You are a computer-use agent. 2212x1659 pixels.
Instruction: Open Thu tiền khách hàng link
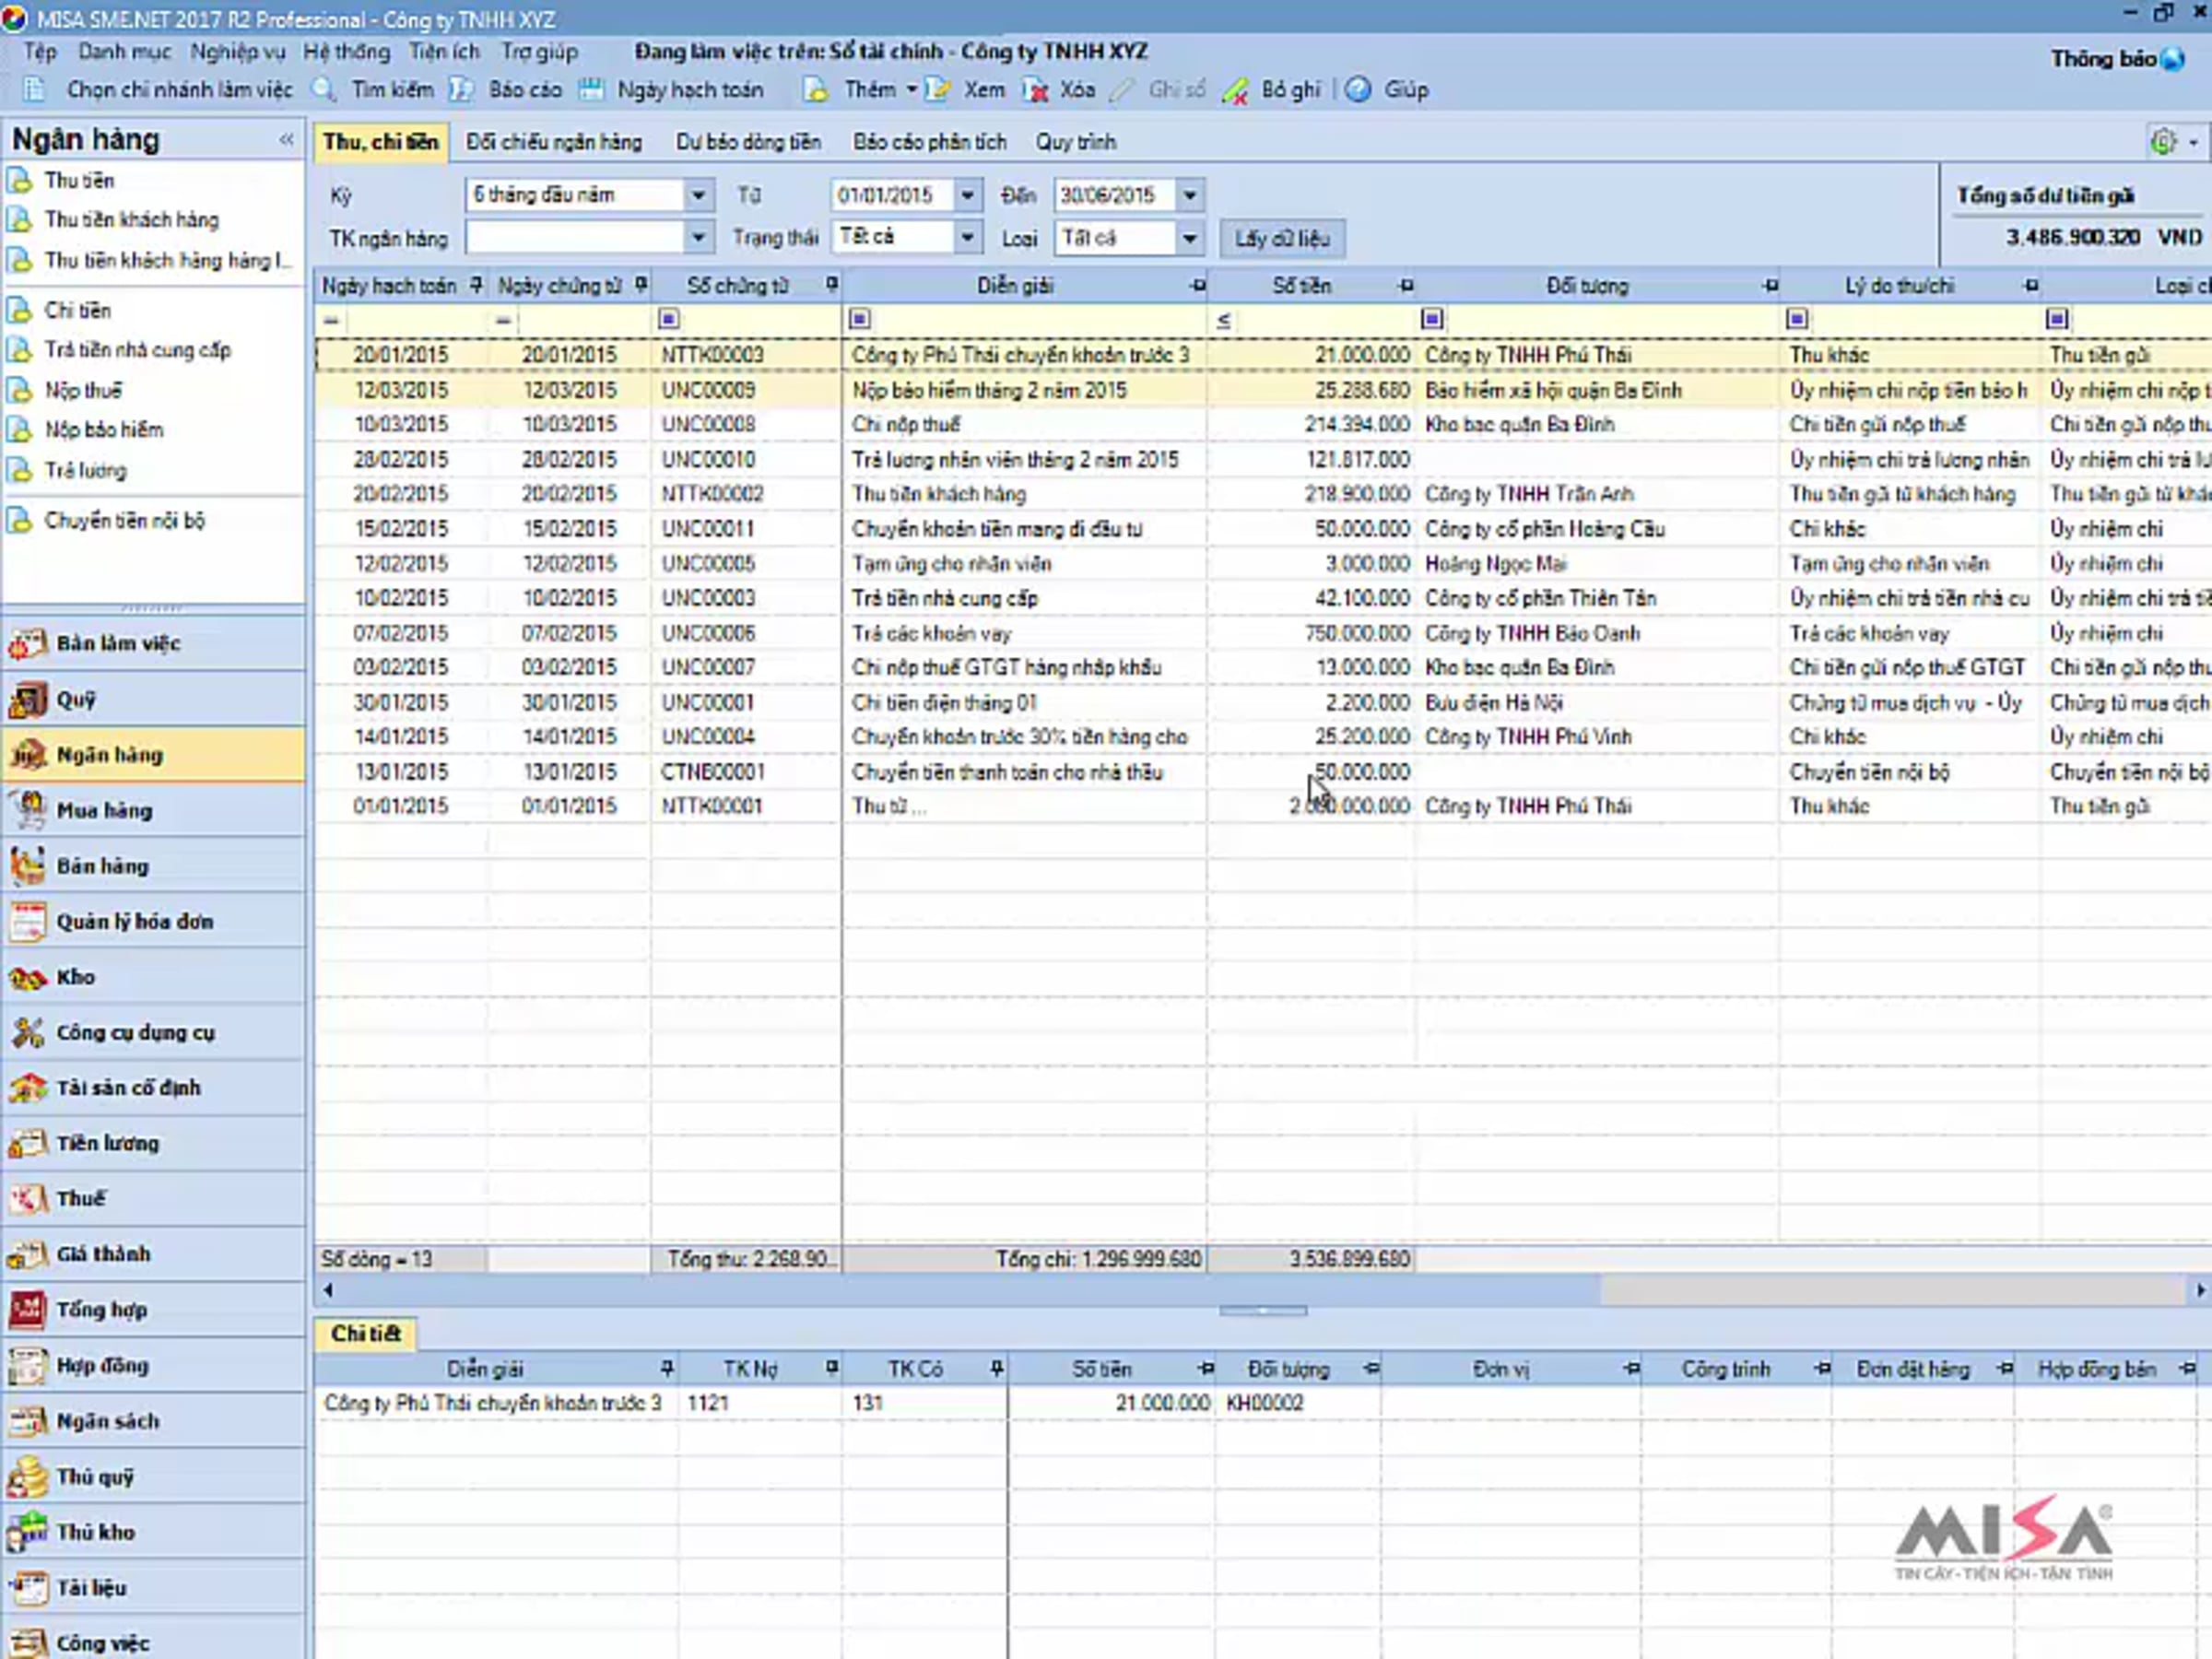pos(131,220)
